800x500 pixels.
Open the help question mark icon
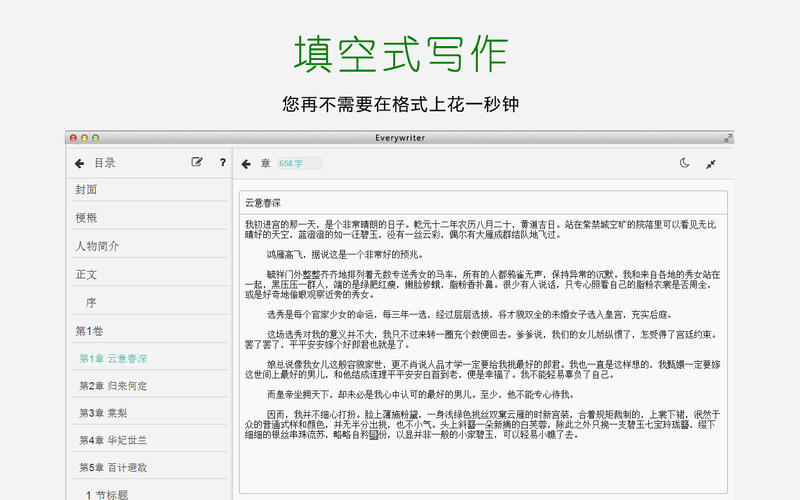click(x=222, y=162)
